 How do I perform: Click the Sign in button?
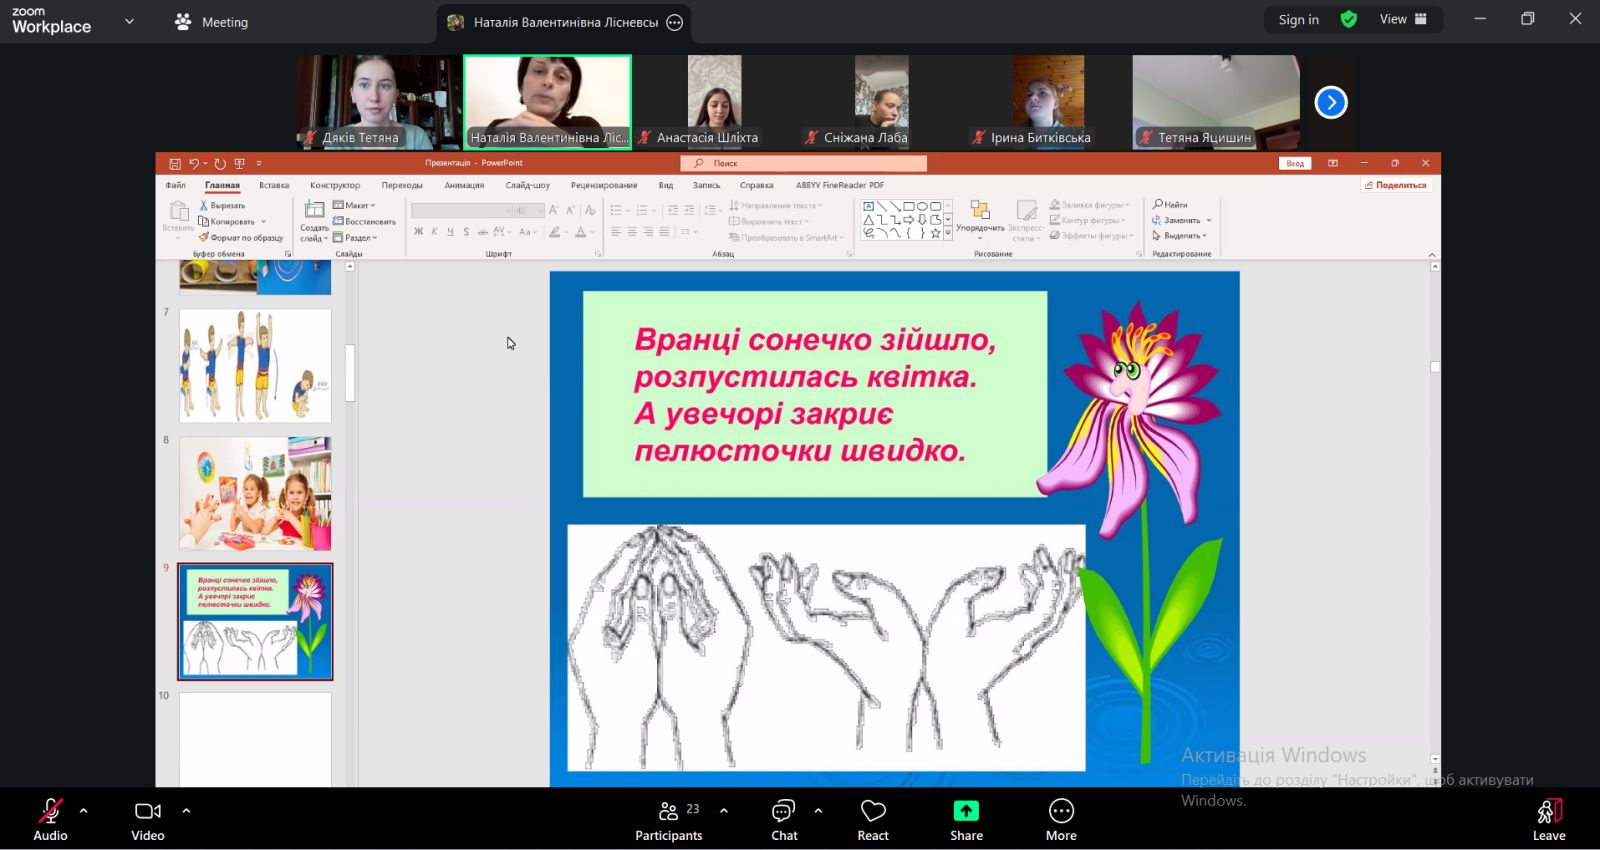pos(1298,19)
